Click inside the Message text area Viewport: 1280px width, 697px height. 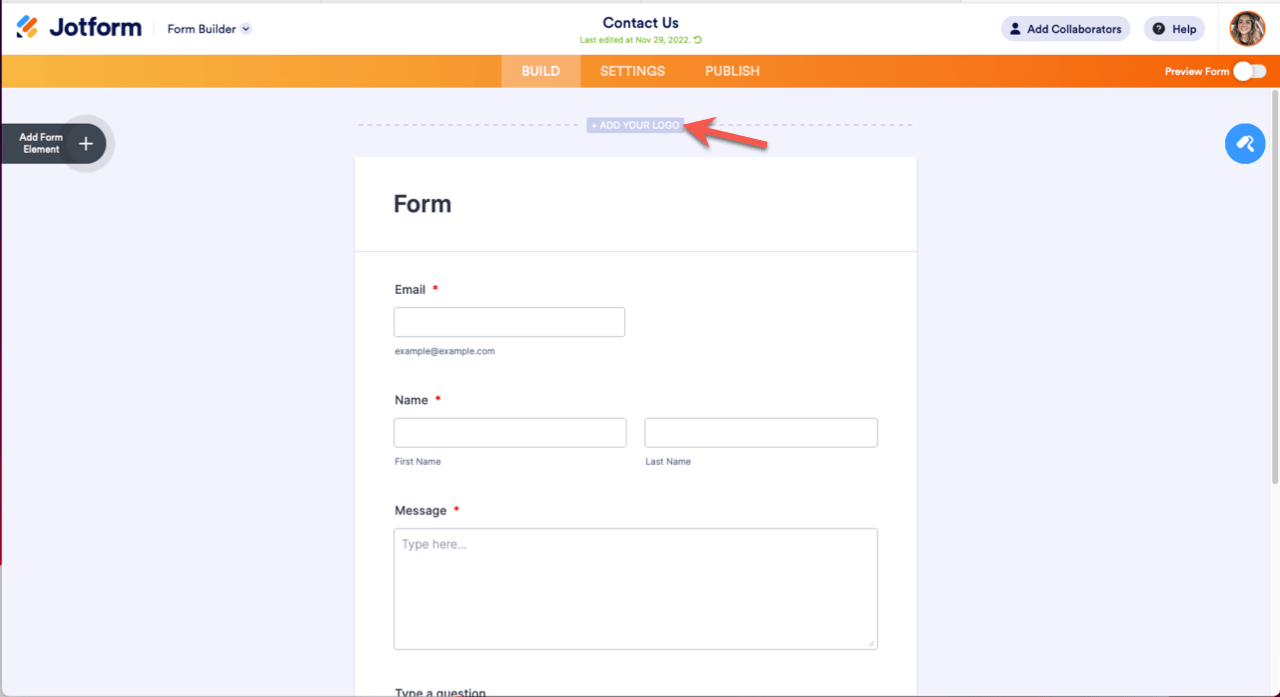(x=636, y=589)
